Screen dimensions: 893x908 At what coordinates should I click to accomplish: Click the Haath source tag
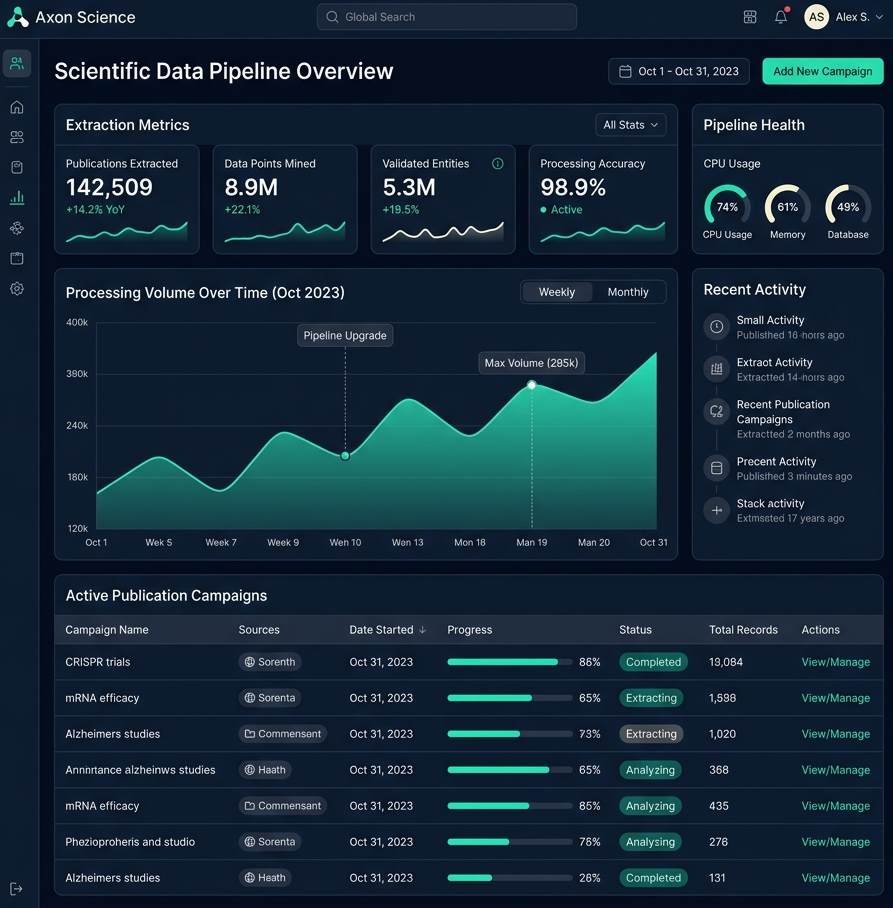(x=265, y=770)
